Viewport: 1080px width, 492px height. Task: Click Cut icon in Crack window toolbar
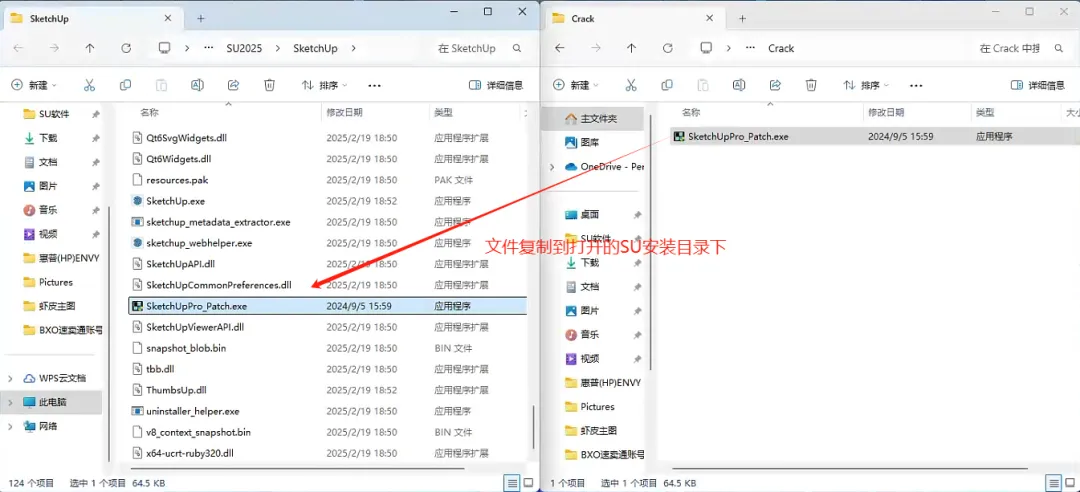[x=630, y=85]
